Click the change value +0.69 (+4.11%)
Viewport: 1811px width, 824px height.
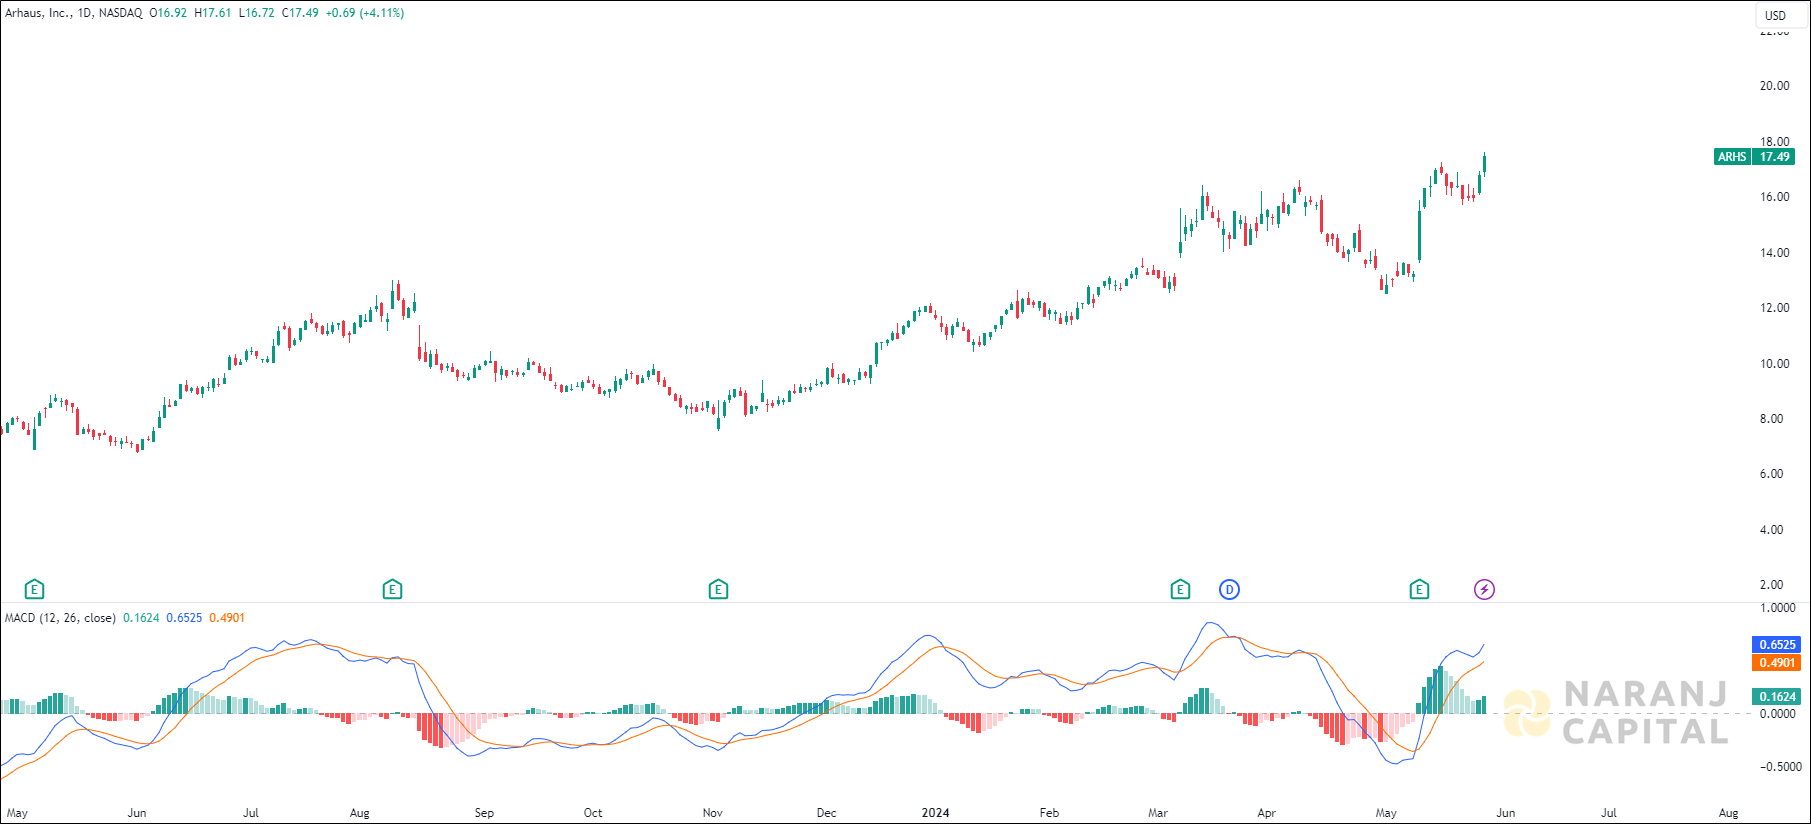click(365, 13)
